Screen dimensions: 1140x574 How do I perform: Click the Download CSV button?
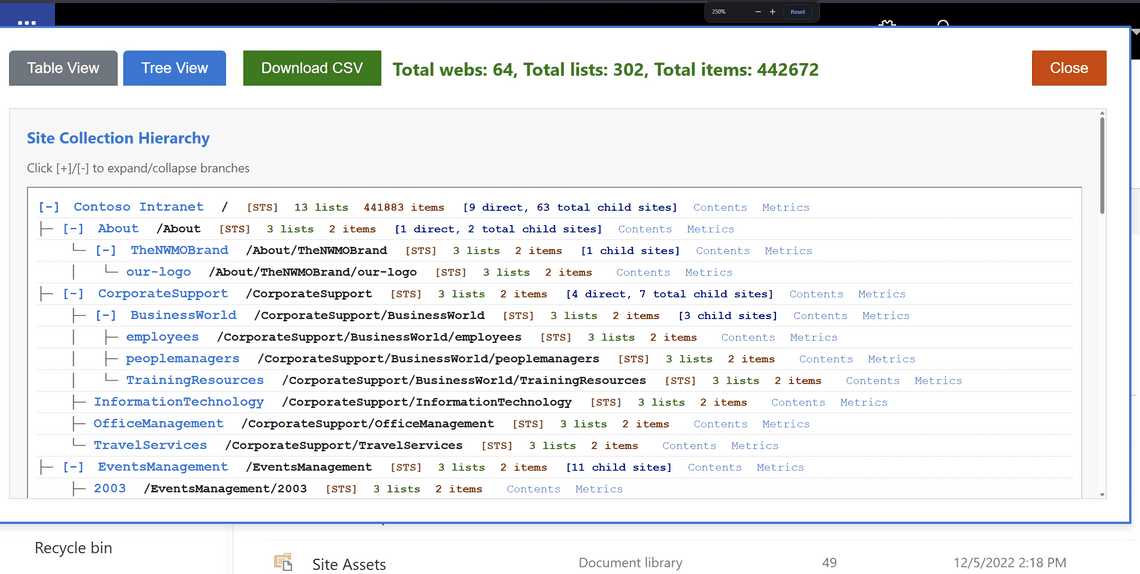(312, 68)
